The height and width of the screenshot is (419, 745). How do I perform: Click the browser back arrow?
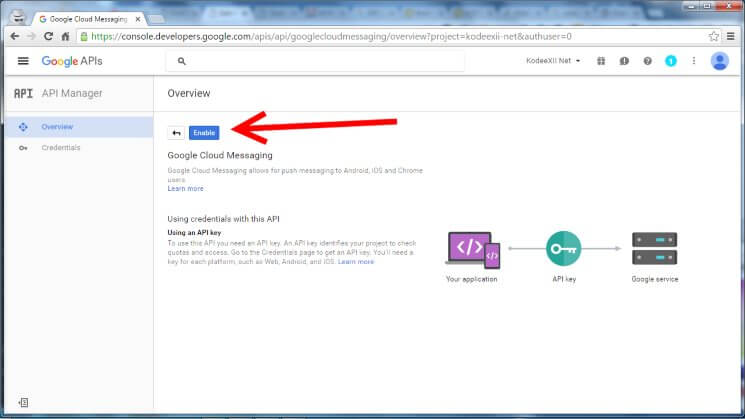[15, 36]
